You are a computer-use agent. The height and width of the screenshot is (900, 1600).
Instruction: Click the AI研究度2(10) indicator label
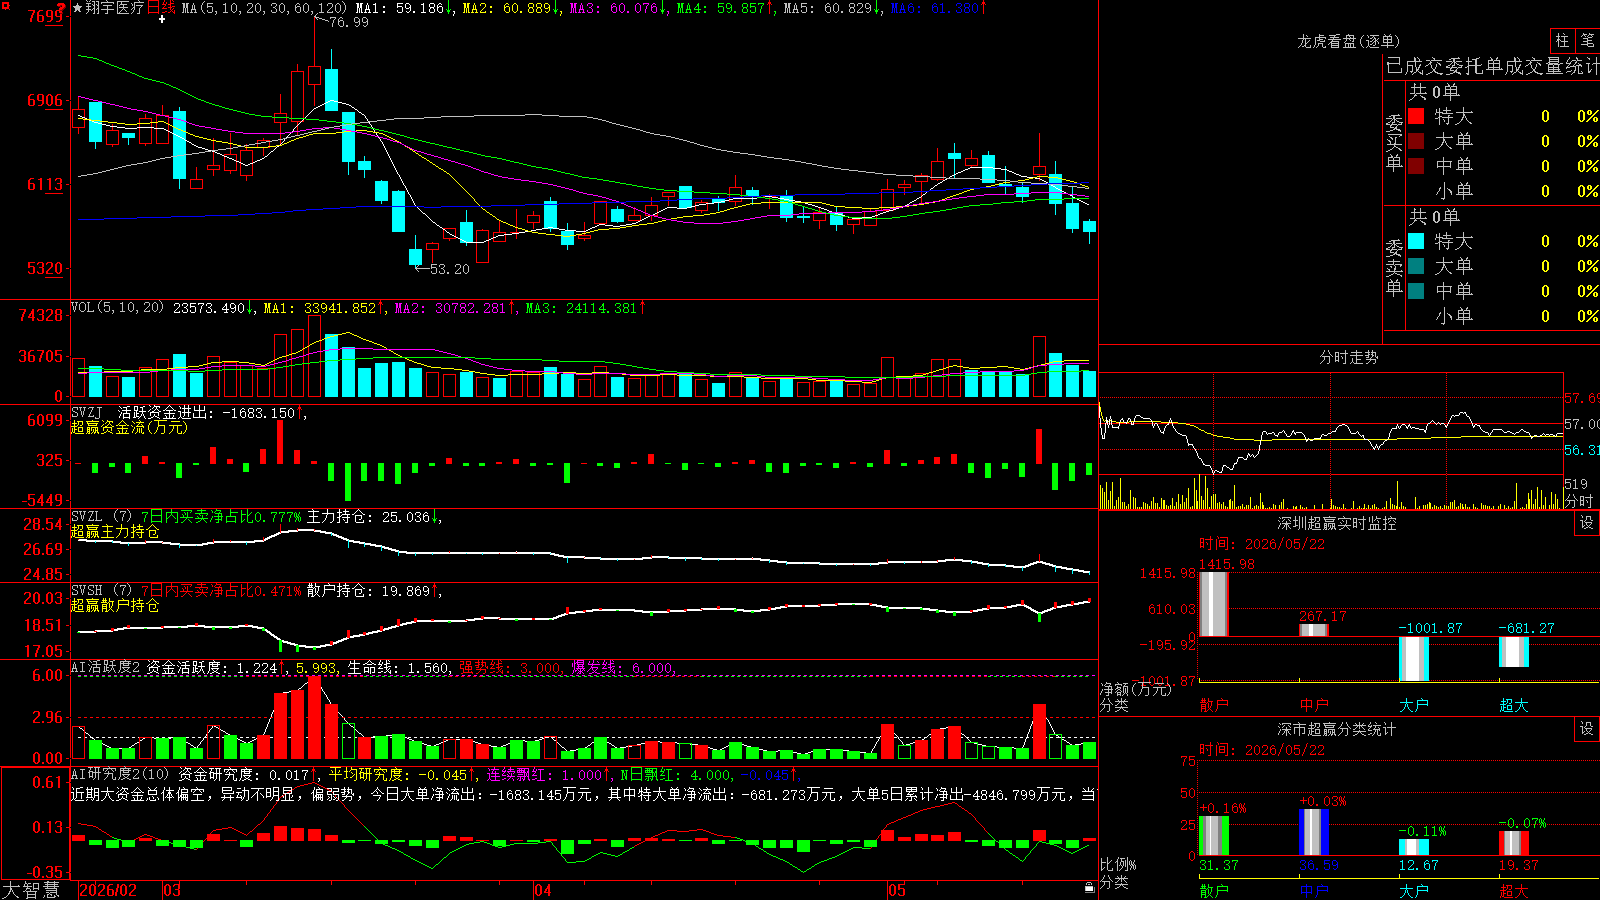click(x=120, y=774)
